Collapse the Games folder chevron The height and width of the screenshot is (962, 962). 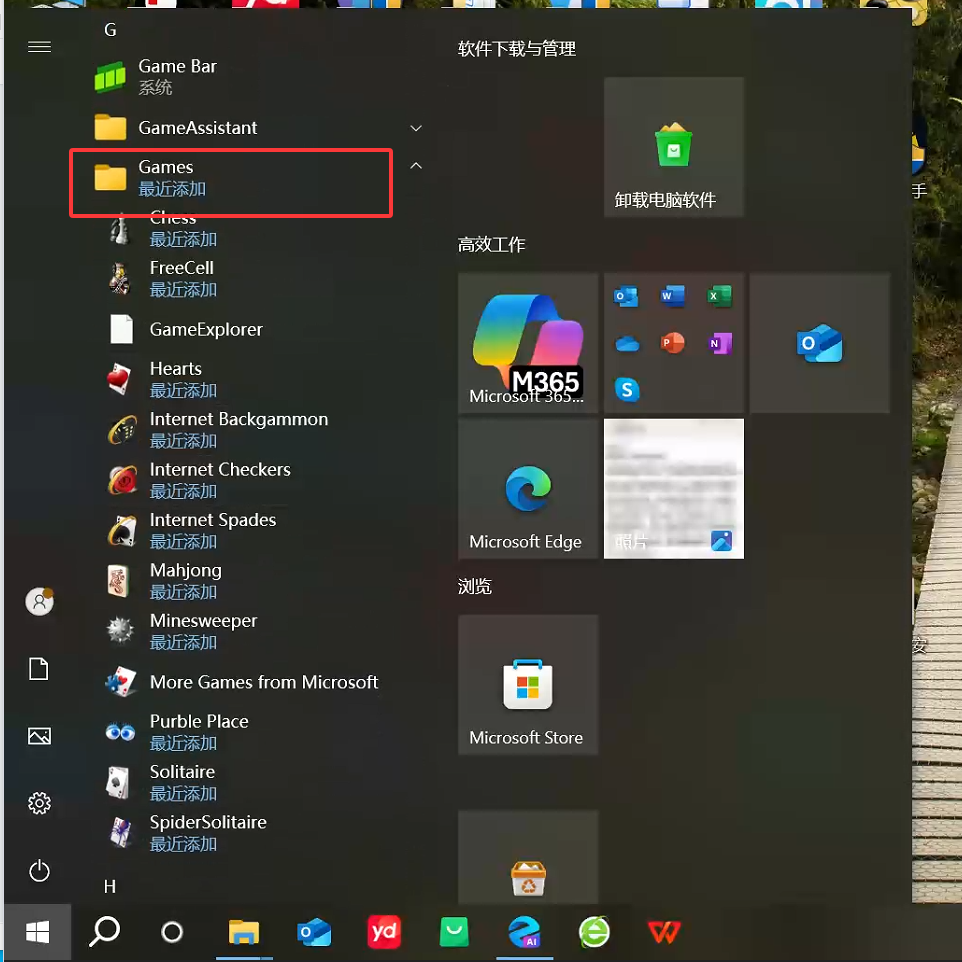tap(416, 166)
